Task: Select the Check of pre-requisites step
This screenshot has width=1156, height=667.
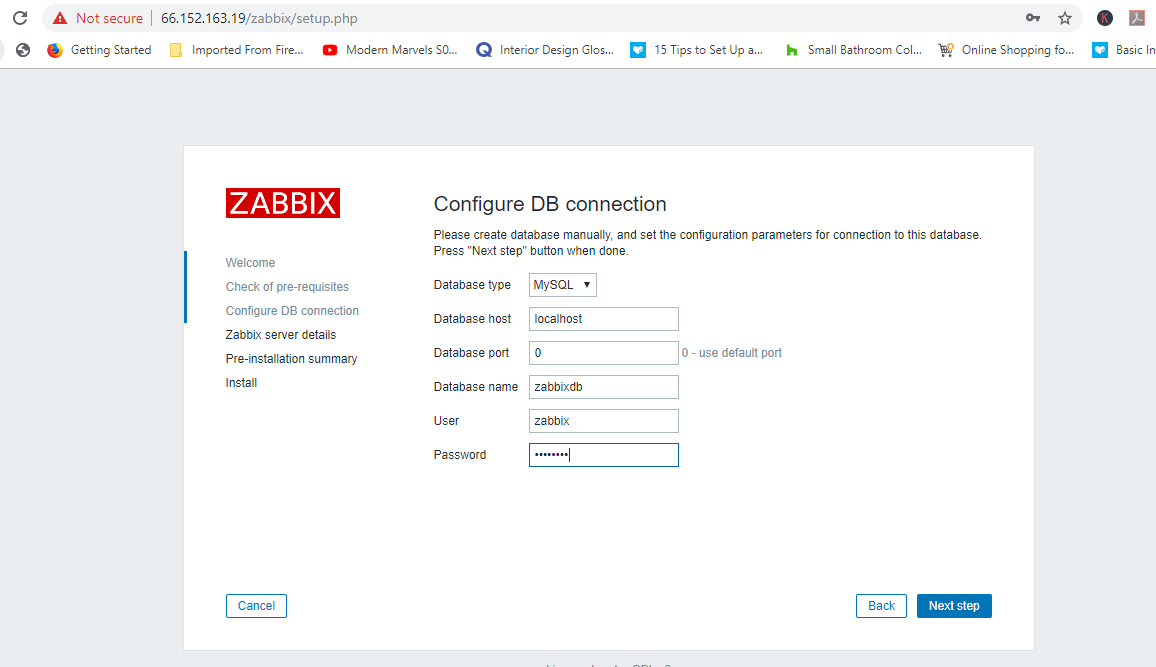Action: point(287,287)
